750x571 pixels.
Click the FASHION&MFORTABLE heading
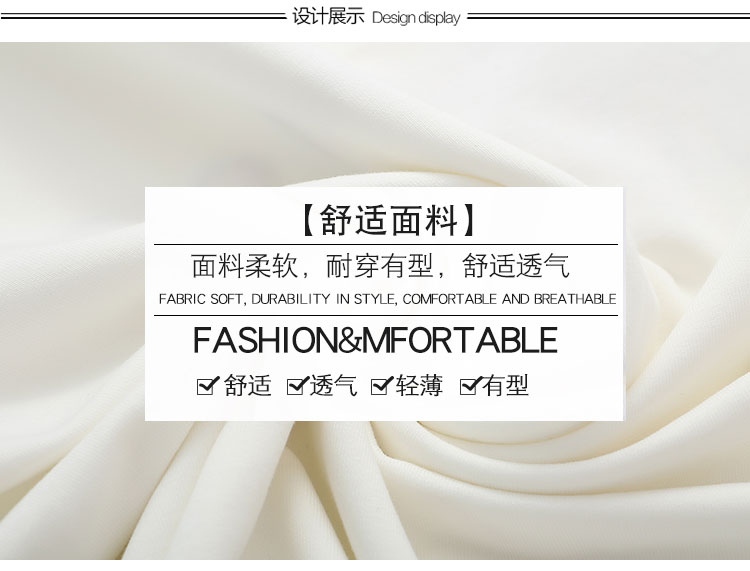coord(375,340)
